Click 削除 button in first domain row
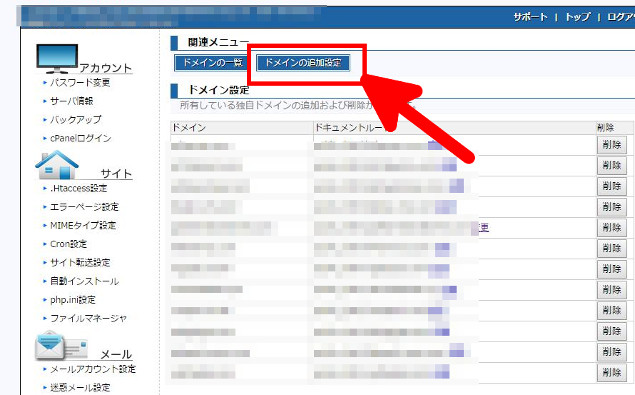The width and height of the screenshot is (635, 395). 612,145
